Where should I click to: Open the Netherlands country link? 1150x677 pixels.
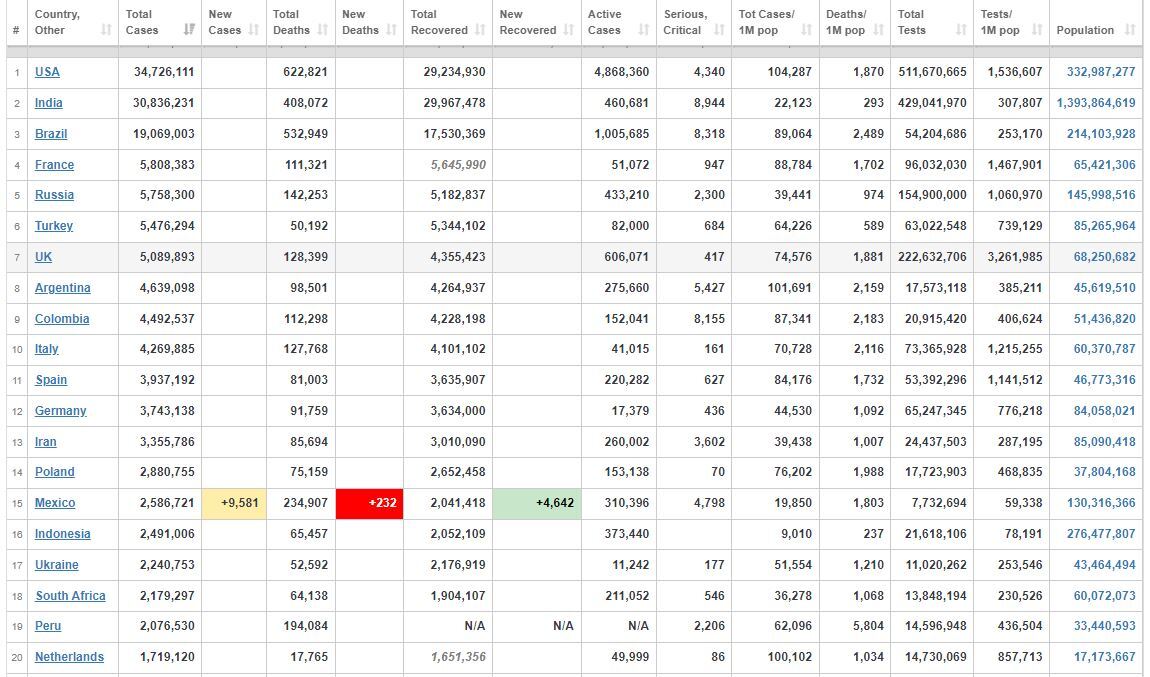click(69, 656)
